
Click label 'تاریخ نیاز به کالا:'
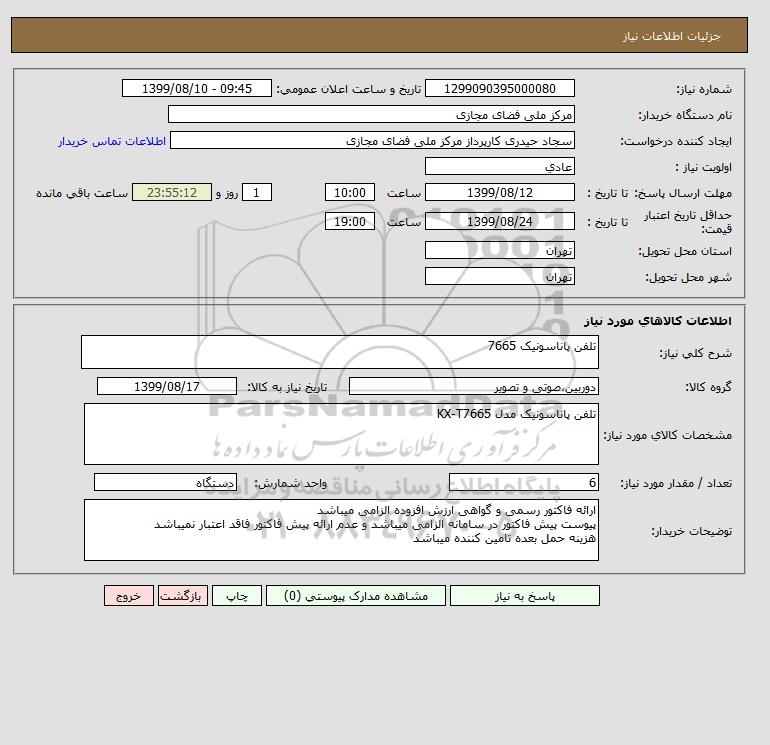click(x=287, y=387)
